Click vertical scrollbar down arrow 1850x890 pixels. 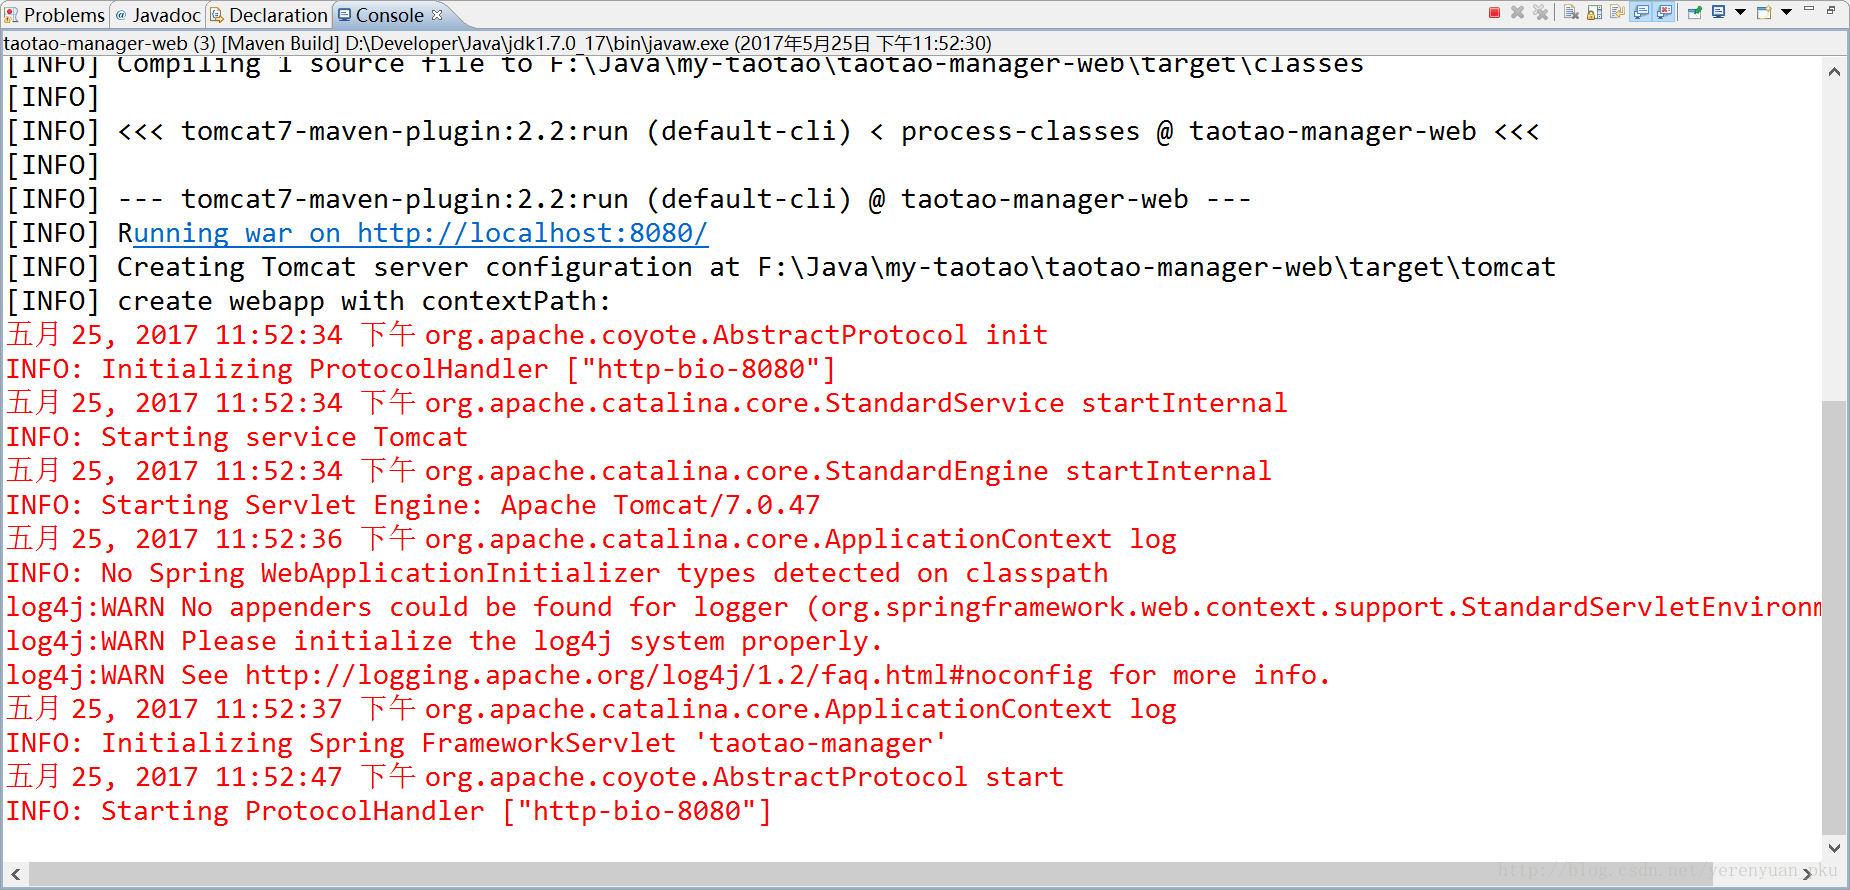[x=1834, y=848]
